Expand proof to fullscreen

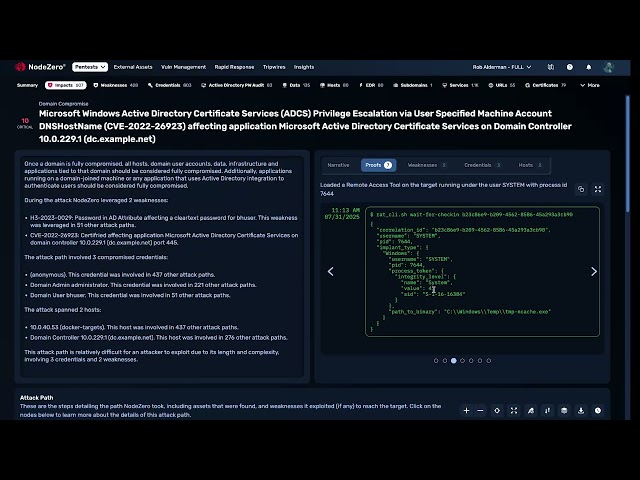(x=598, y=189)
